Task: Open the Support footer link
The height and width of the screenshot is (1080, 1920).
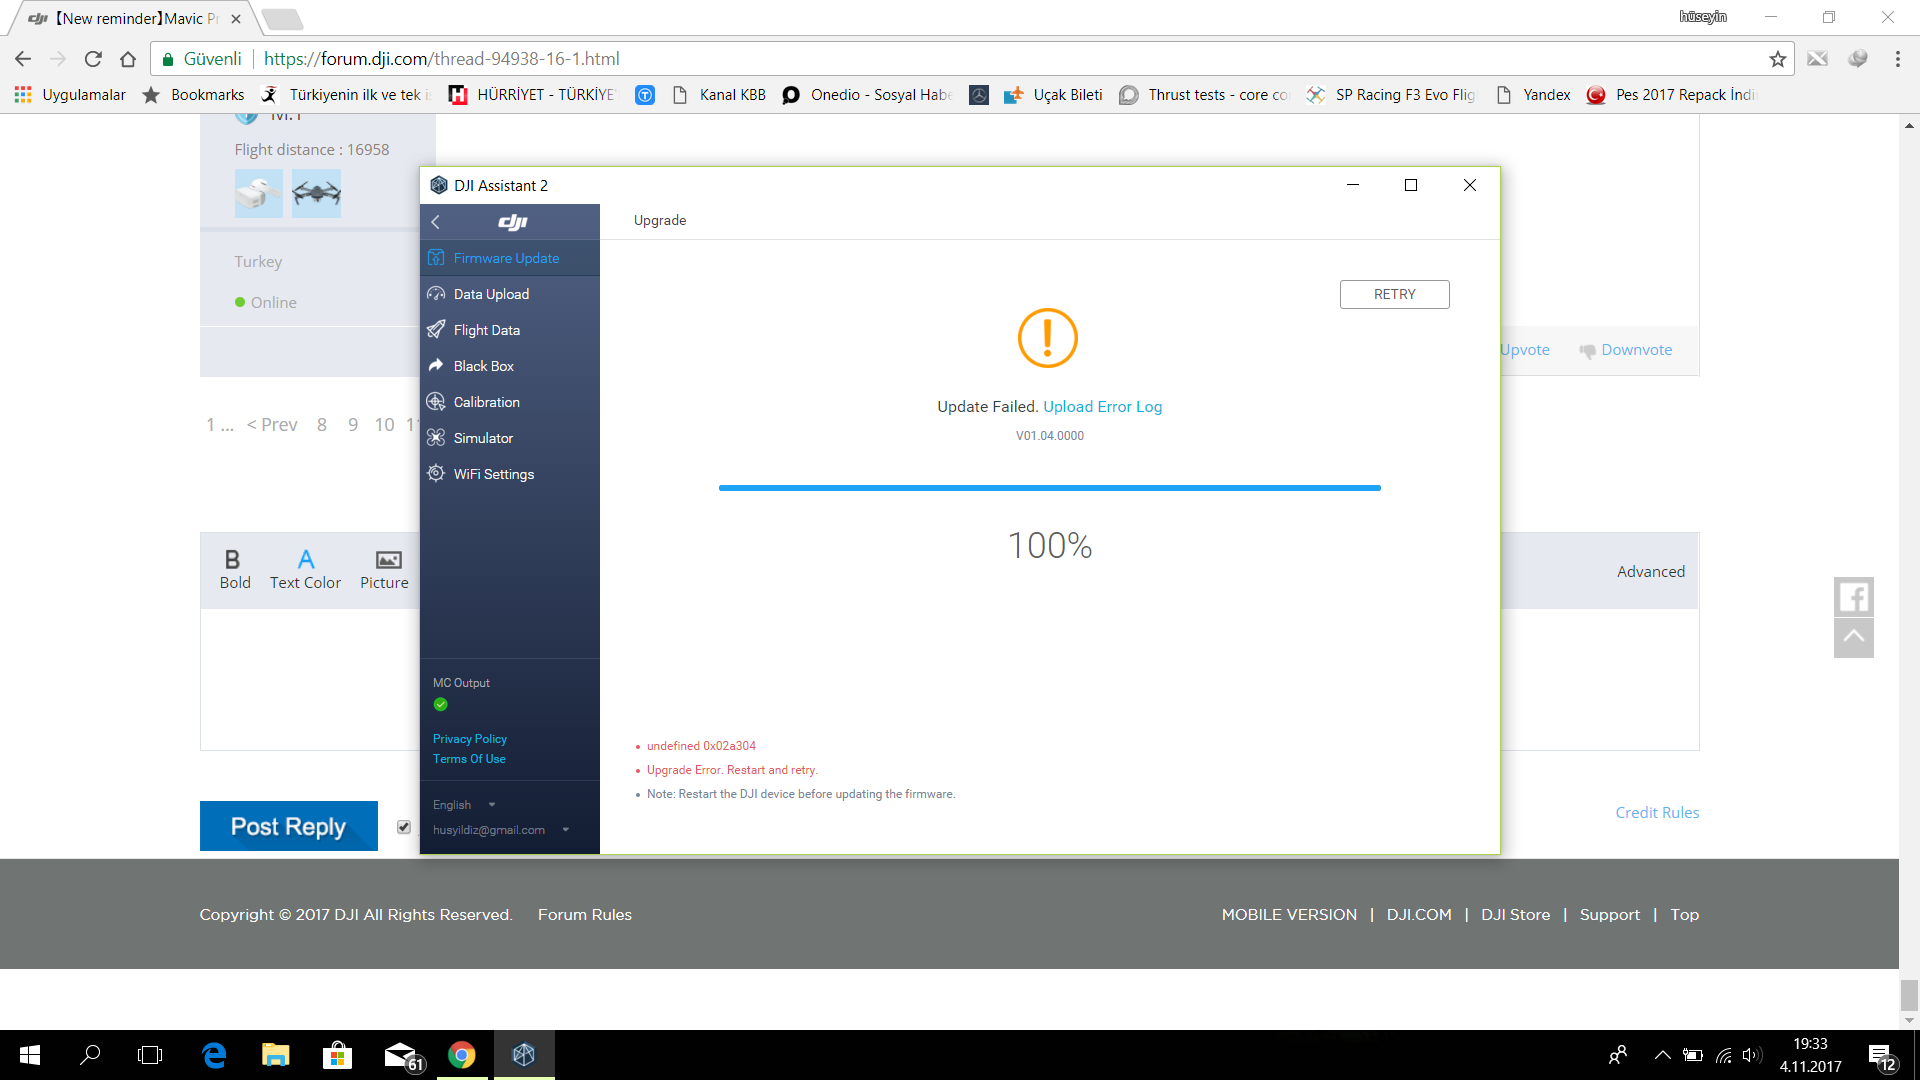Action: pyautogui.click(x=1609, y=915)
